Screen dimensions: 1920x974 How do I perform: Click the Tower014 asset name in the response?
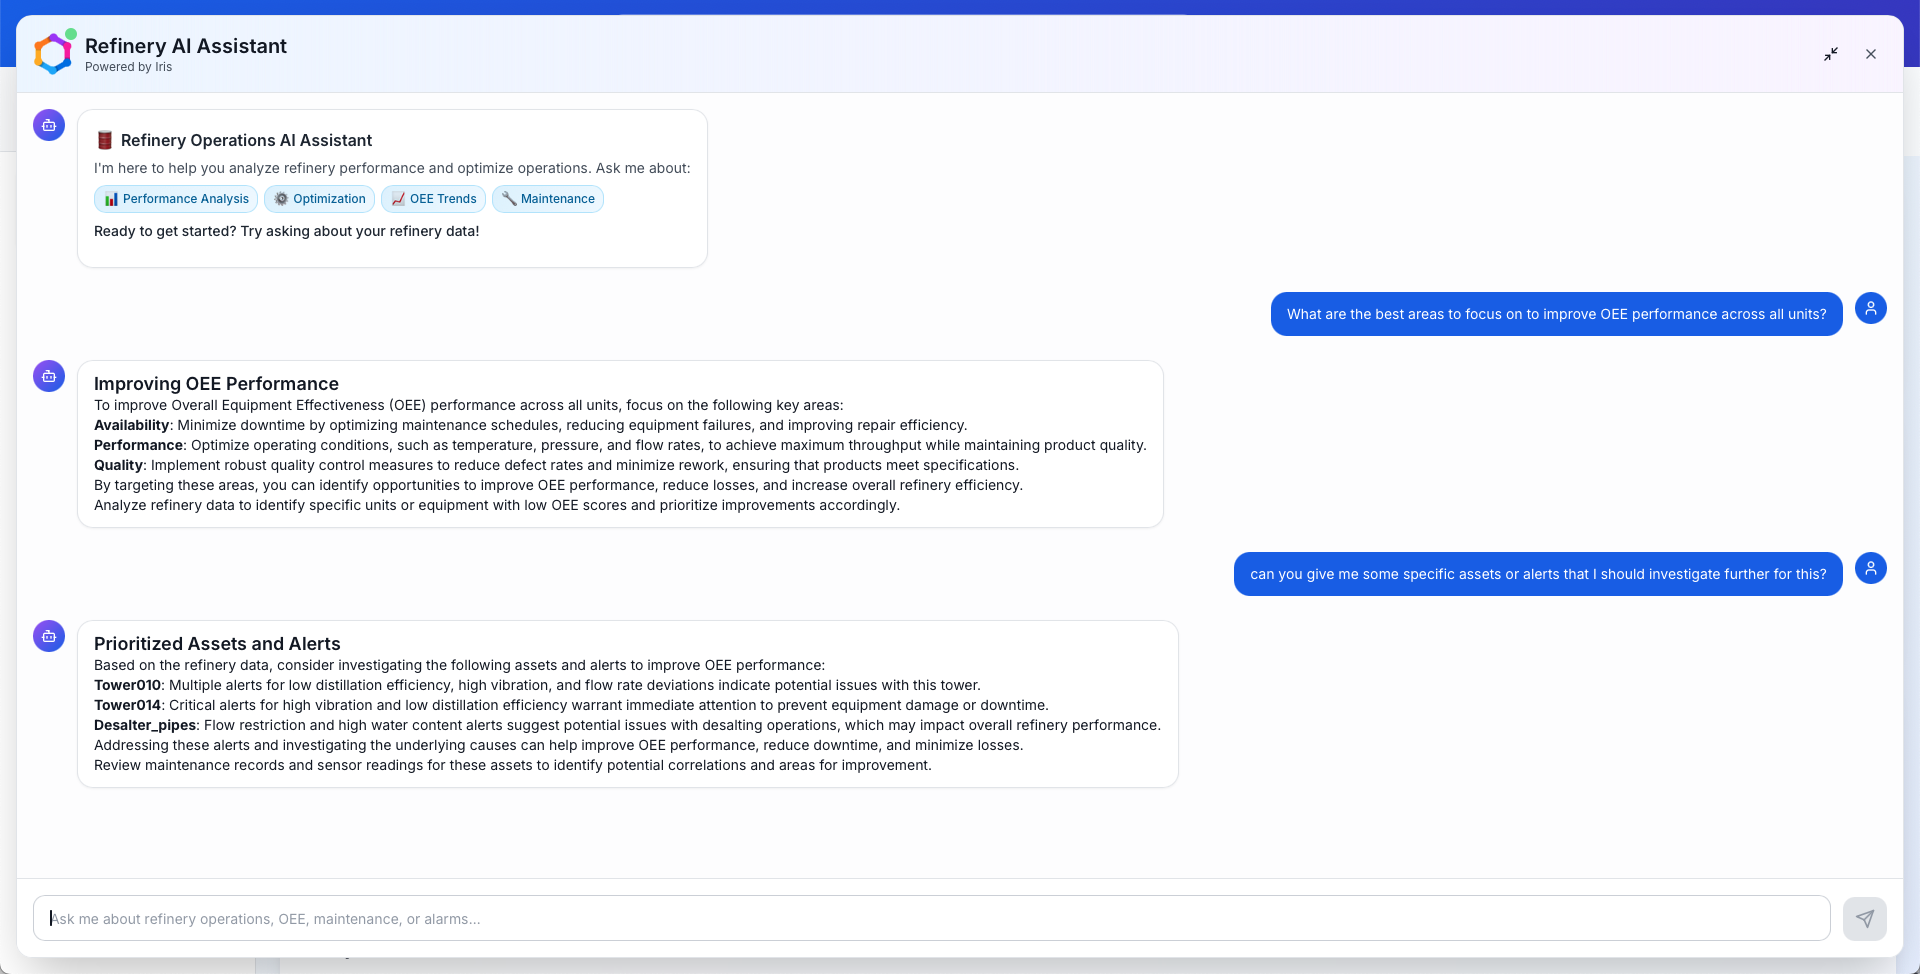[x=127, y=705]
